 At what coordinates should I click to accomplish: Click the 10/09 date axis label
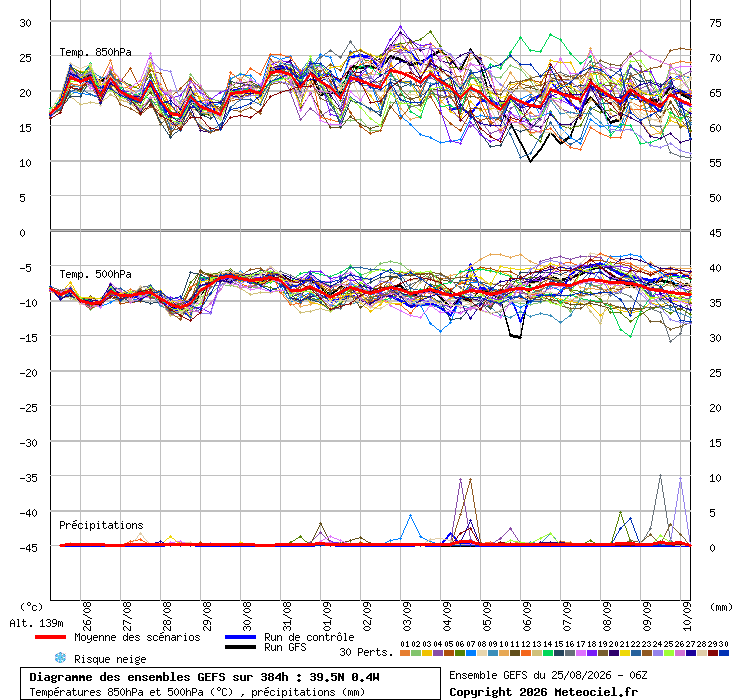(x=688, y=616)
